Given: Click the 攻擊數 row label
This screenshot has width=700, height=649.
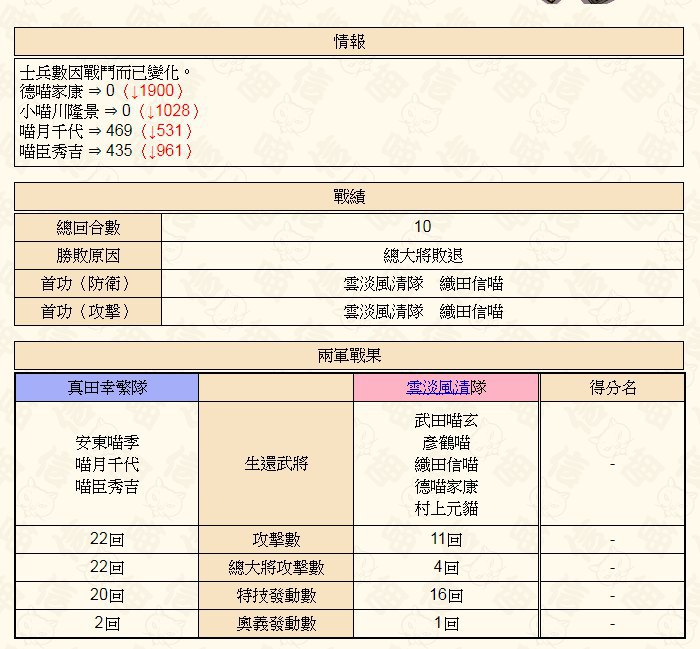Looking at the screenshot, I should (276, 540).
